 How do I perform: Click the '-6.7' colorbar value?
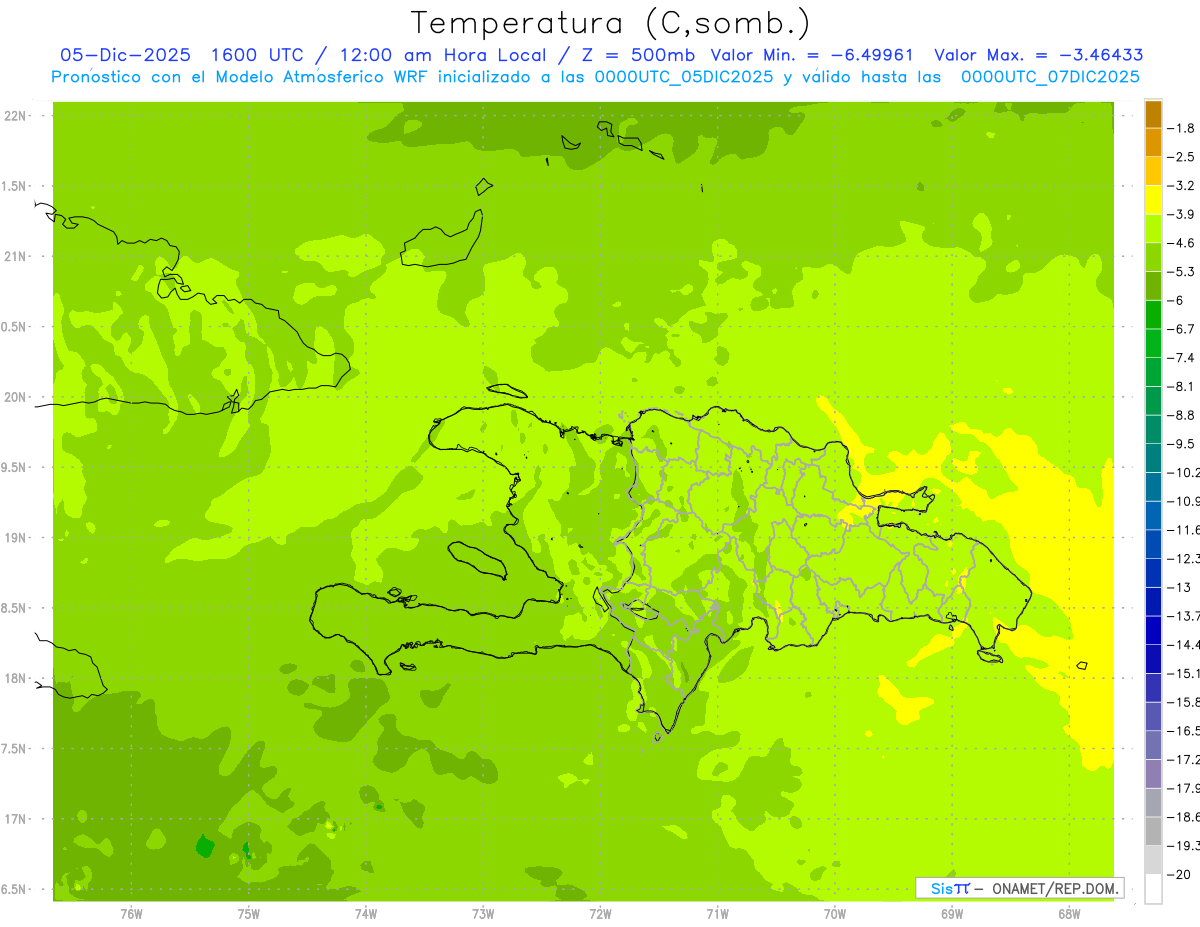[x=1182, y=329]
